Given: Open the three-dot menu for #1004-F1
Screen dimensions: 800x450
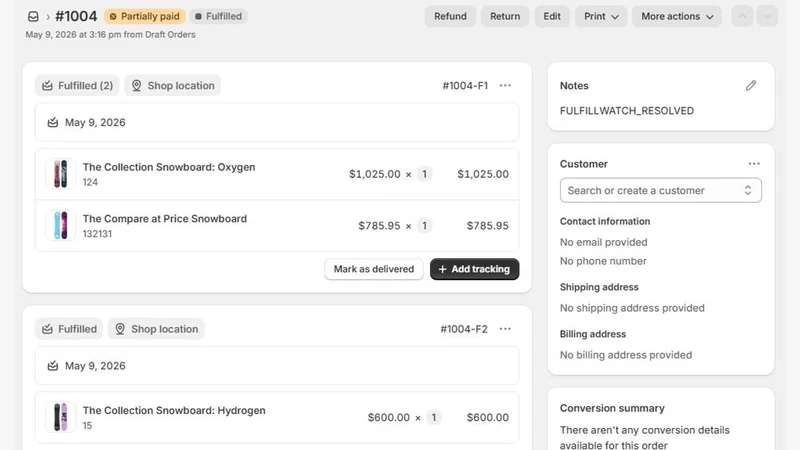Looking at the screenshot, I should (x=505, y=85).
